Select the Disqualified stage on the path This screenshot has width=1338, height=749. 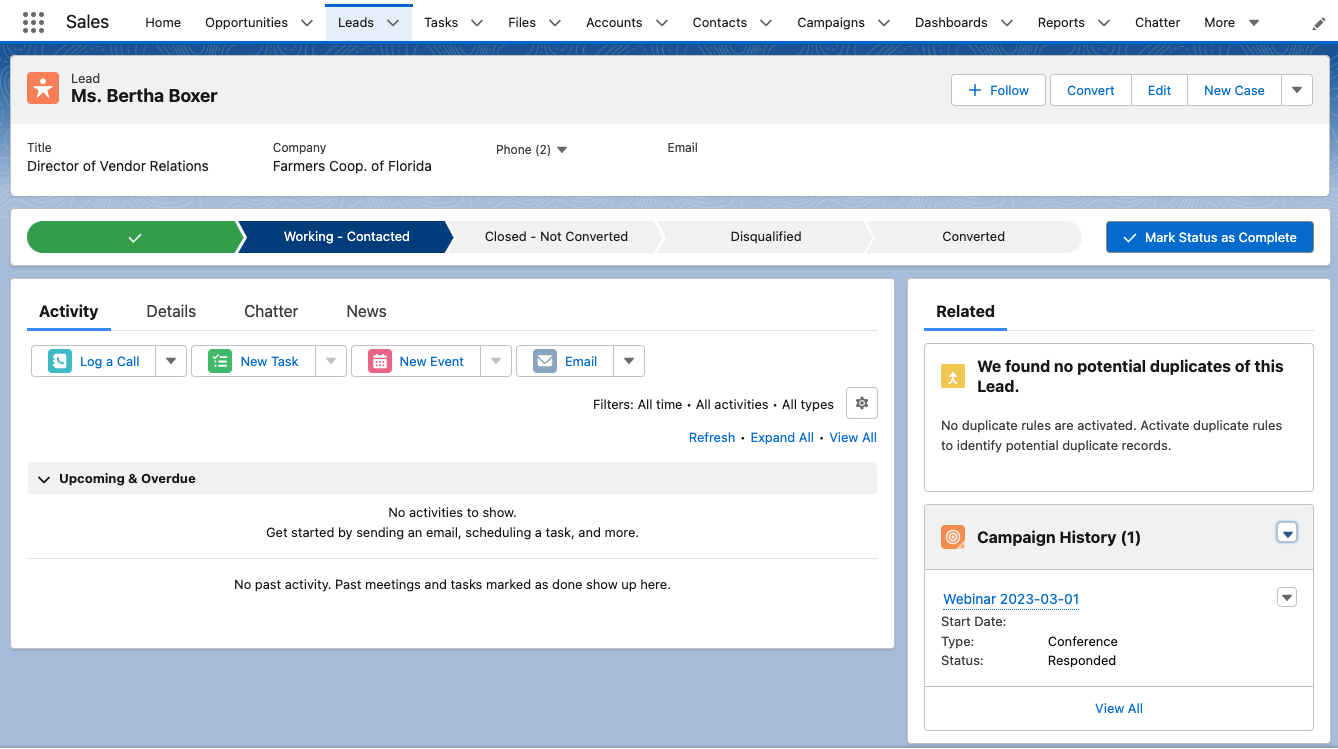click(765, 236)
